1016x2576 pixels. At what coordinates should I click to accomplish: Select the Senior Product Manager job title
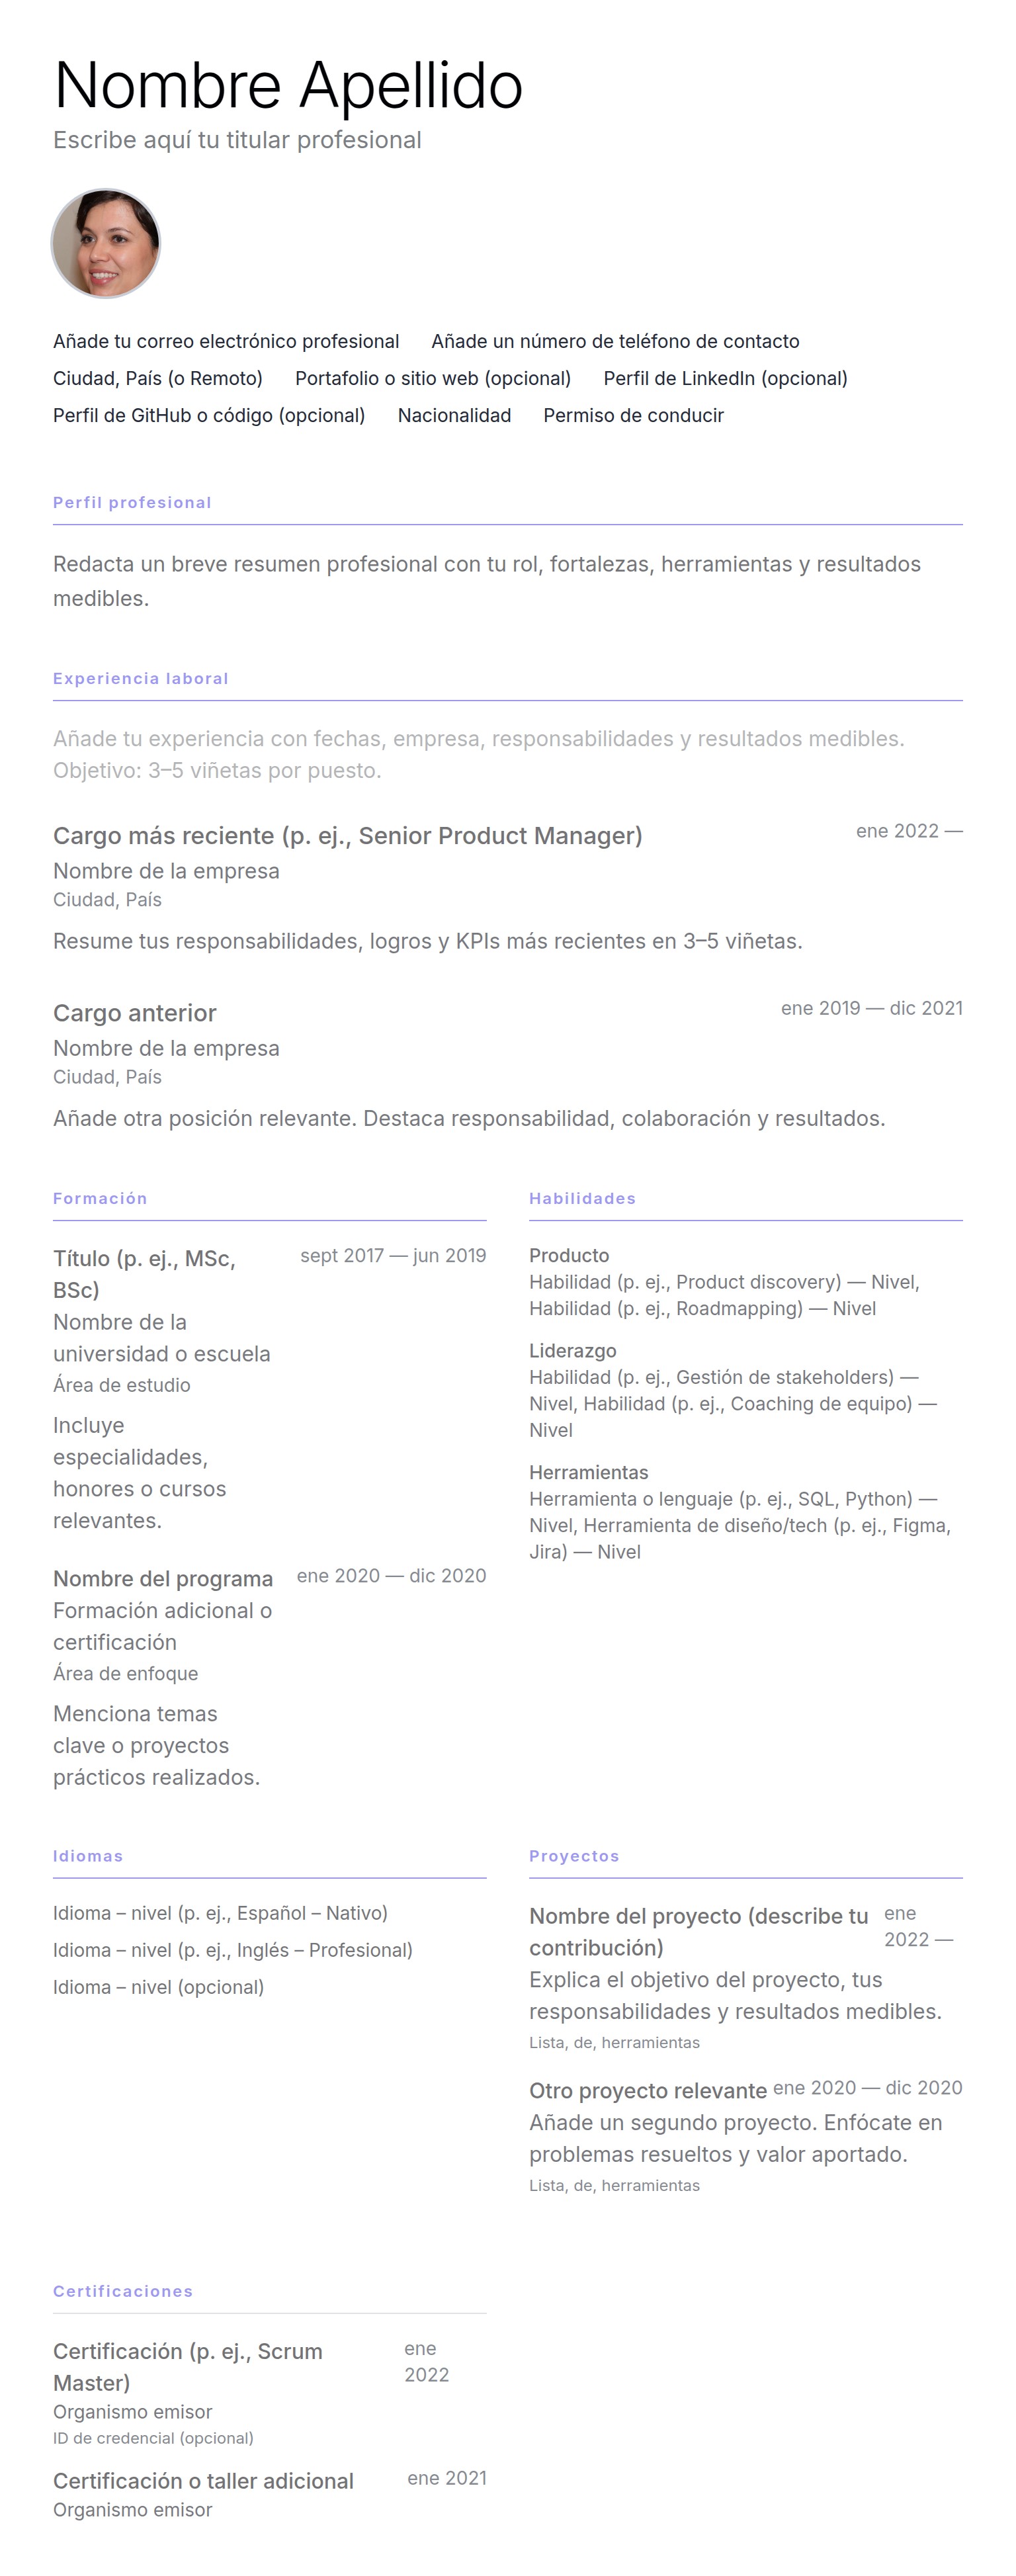tap(347, 836)
